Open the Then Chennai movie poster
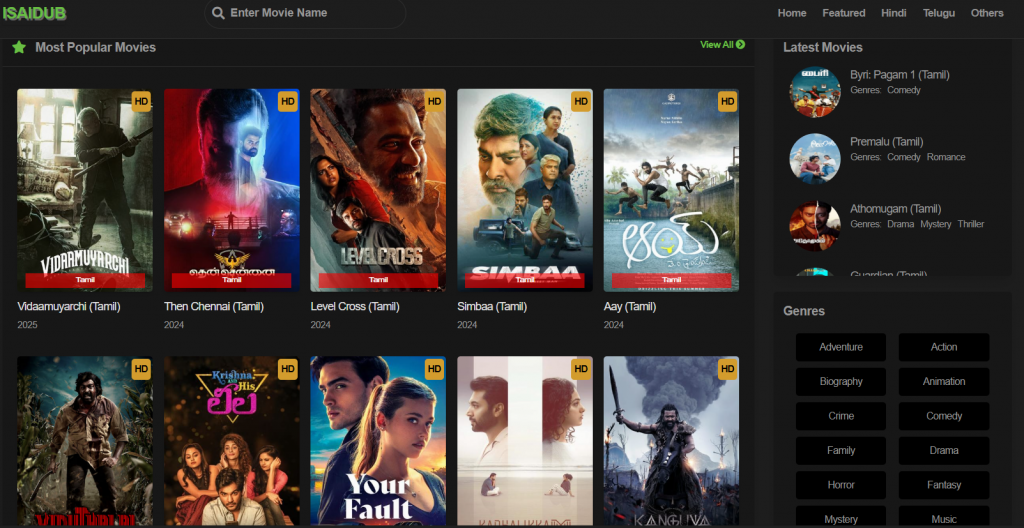The image size is (1024, 528). point(232,190)
